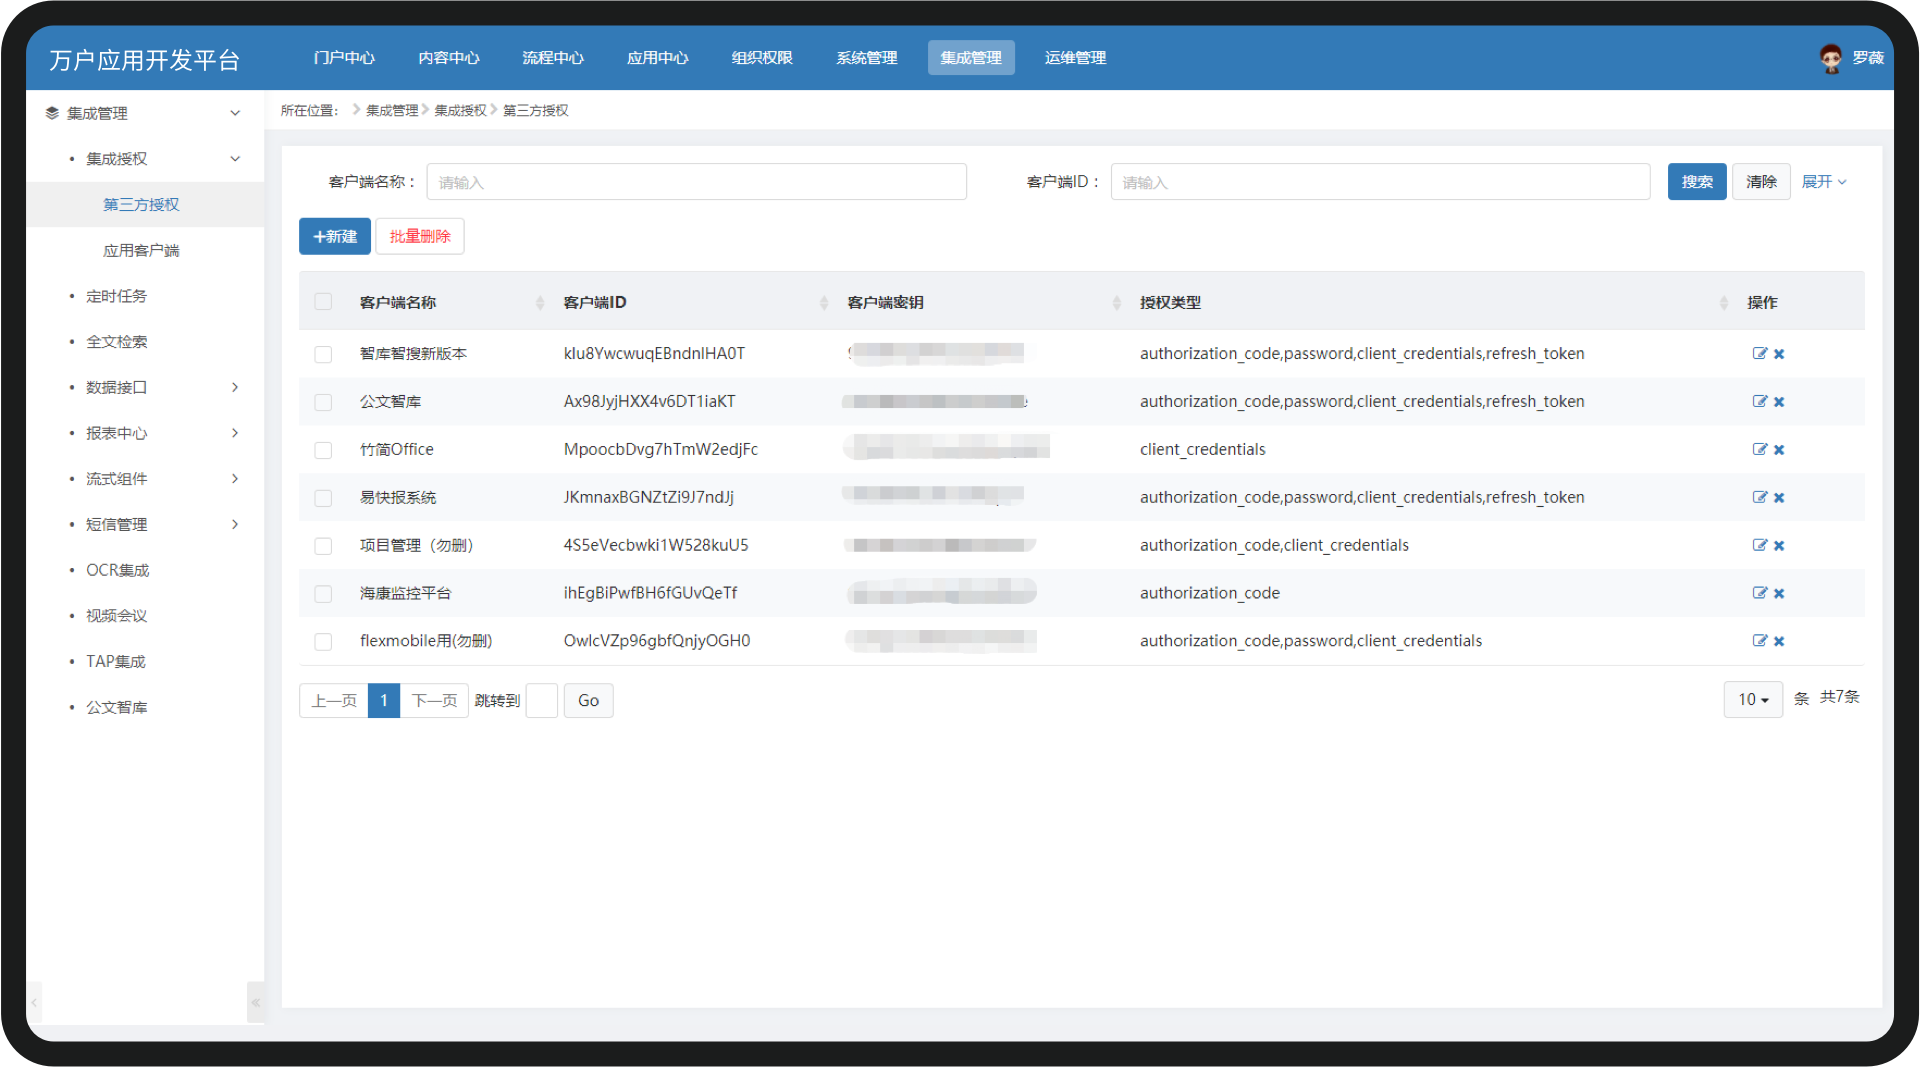Delete the flexmobile用(勿删) row
The width and height of the screenshot is (1920, 1067).
[x=1779, y=641]
